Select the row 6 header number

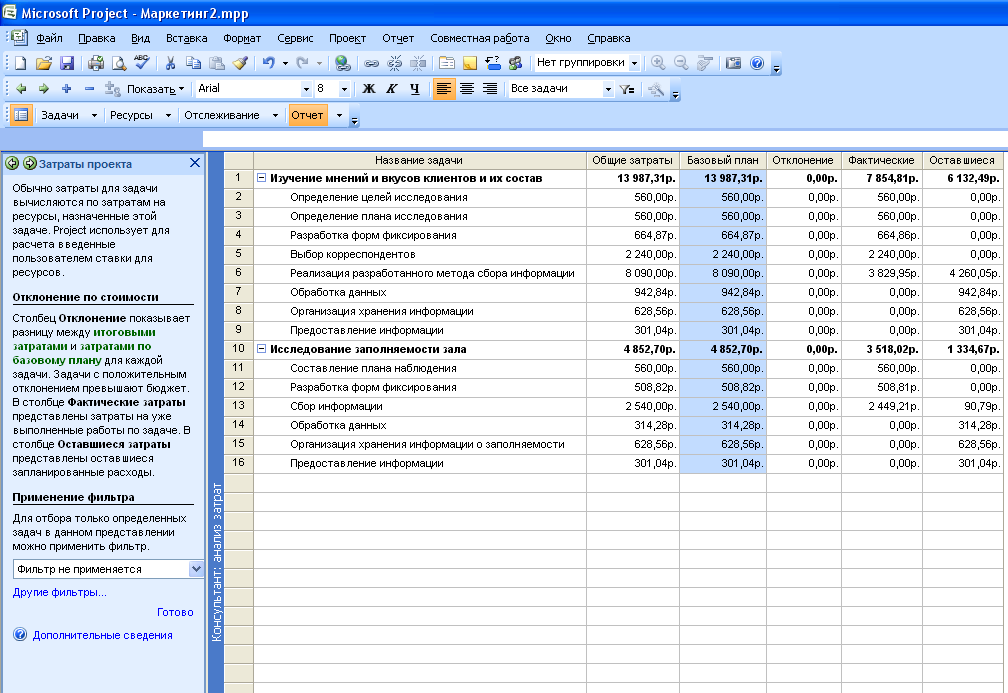(238, 273)
